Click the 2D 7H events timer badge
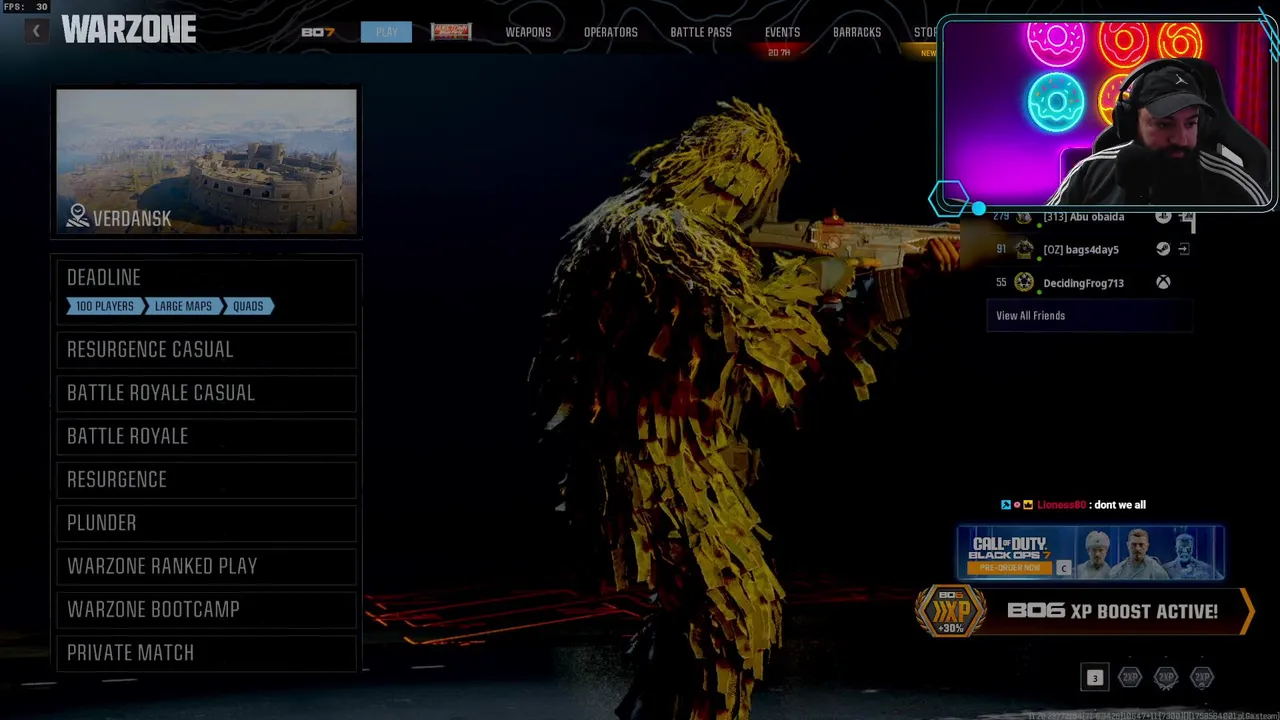The height and width of the screenshot is (720, 1280). [x=779, y=52]
